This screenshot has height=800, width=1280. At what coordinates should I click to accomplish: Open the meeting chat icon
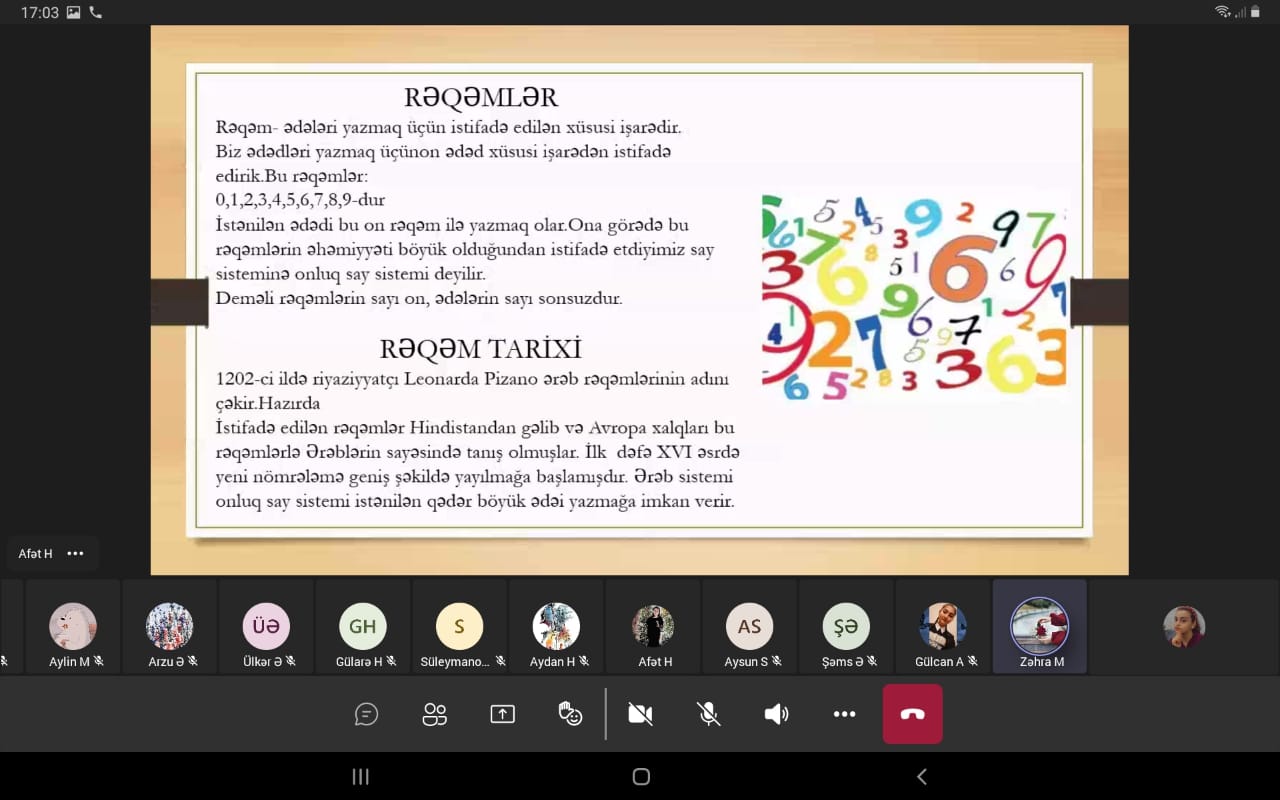click(x=367, y=714)
